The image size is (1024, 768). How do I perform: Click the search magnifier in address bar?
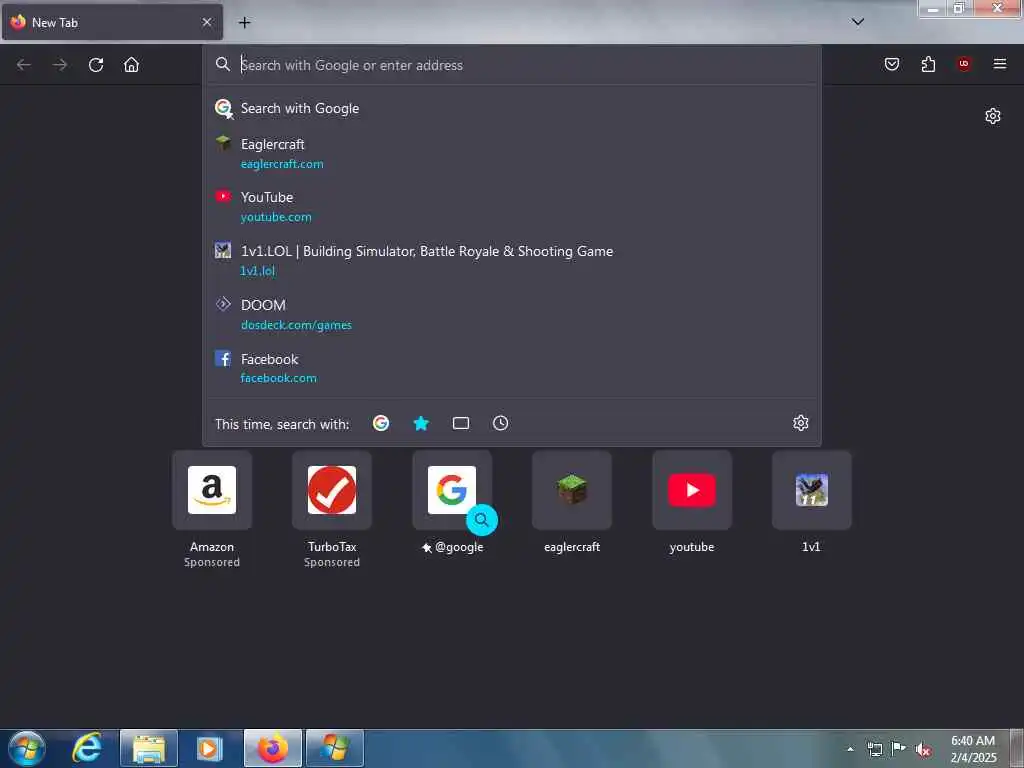[x=223, y=64]
